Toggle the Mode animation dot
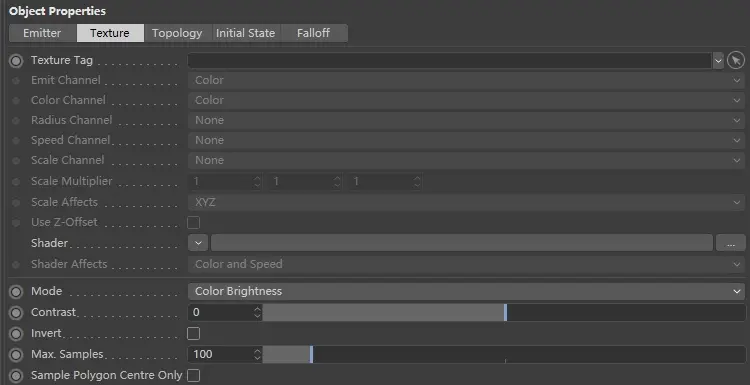 pyautogui.click(x=16, y=292)
